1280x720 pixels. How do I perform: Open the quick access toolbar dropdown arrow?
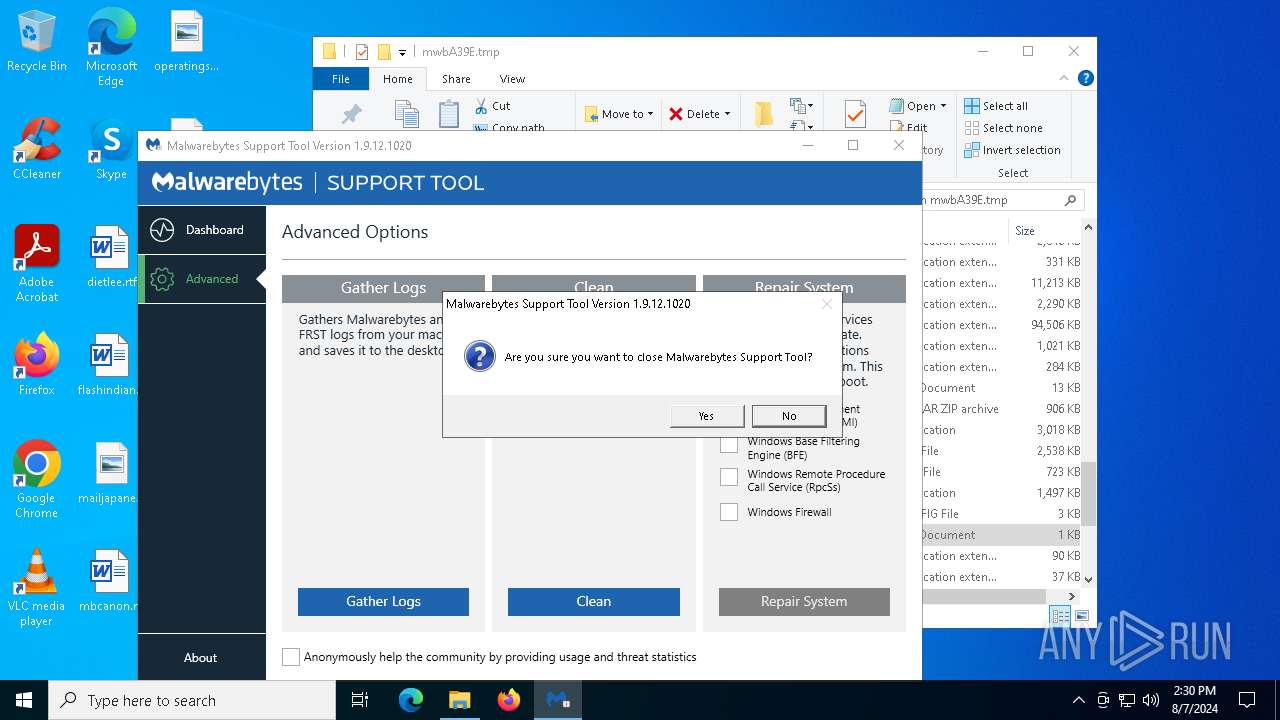pyautogui.click(x=402, y=52)
